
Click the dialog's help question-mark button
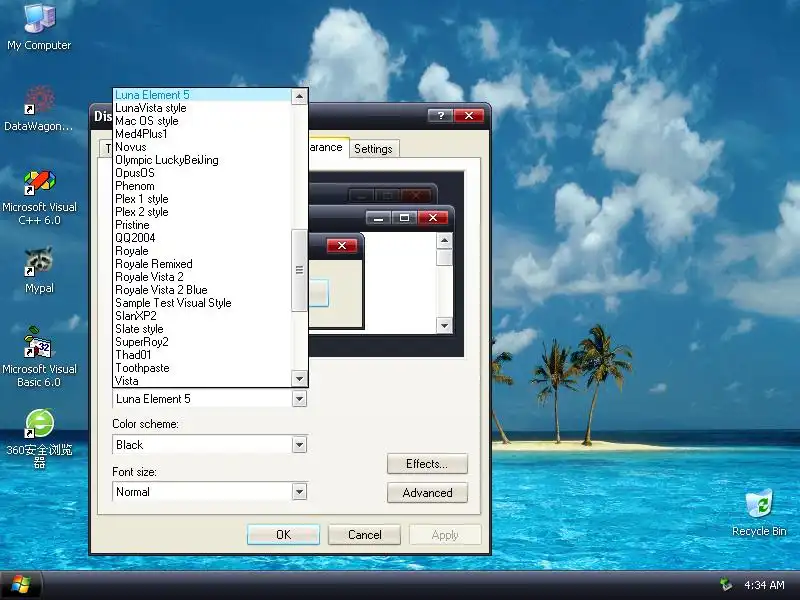pyautogui.click(x=440, y=116)
